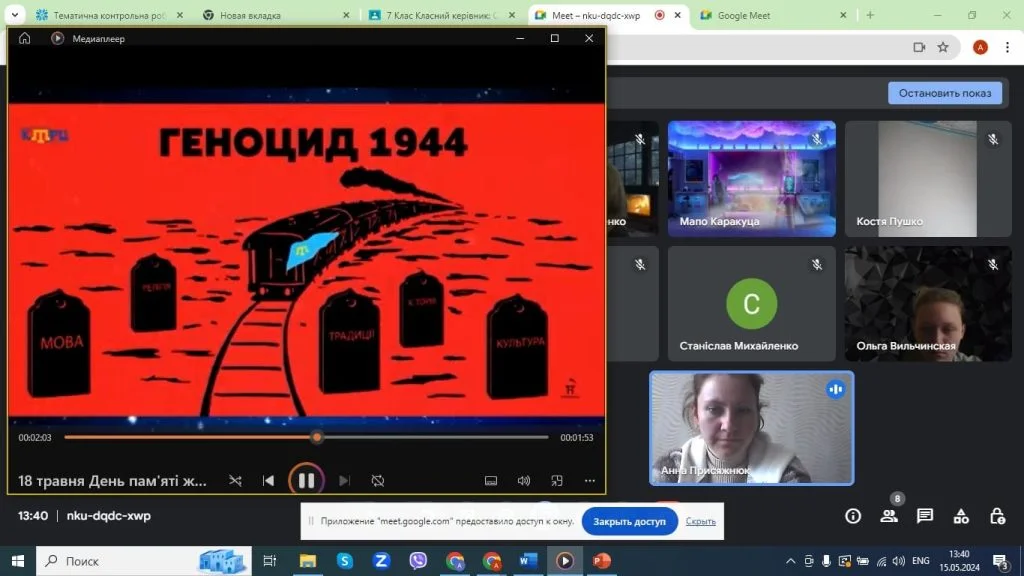Open Zoom from the taskbar
This screenshot has height=576, width=1024.
click(x=381, y=561)
